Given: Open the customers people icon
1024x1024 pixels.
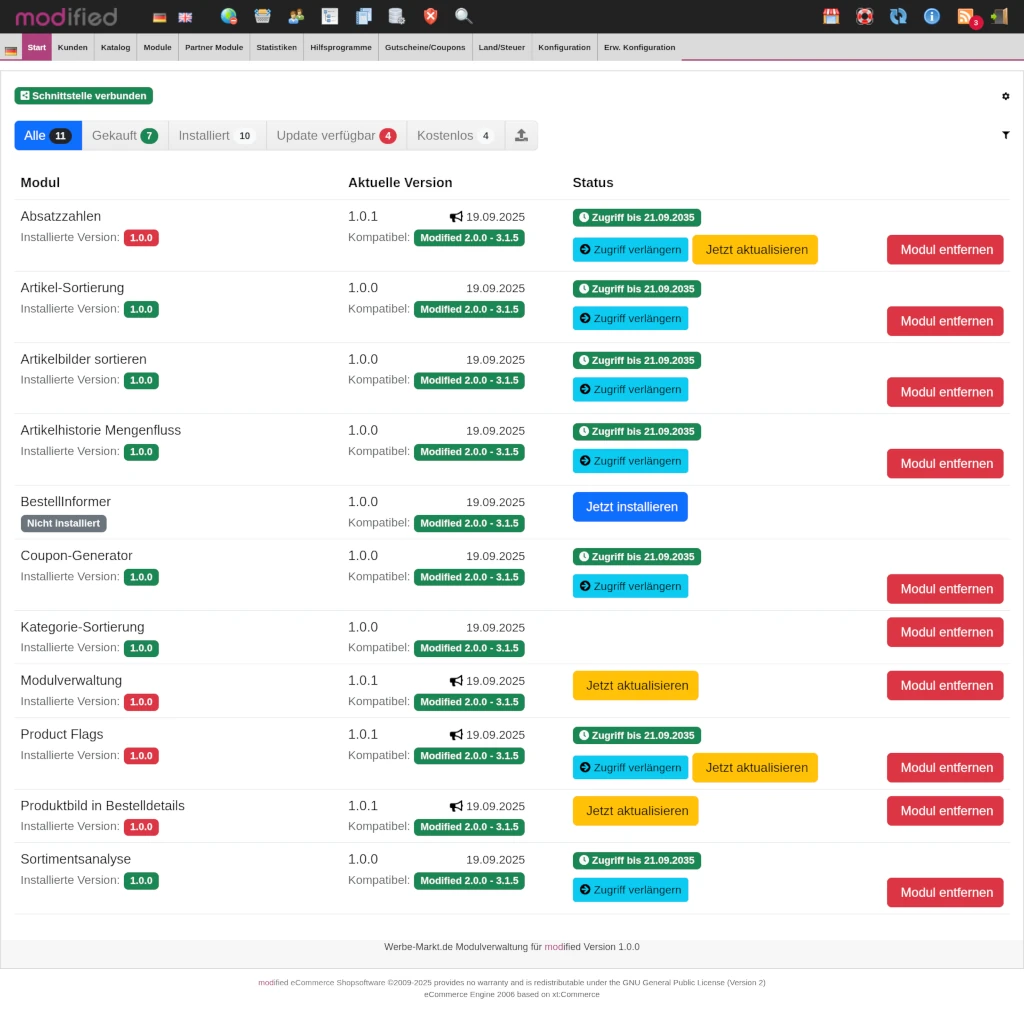Looking at the screenshot, I should coord(296,16).
